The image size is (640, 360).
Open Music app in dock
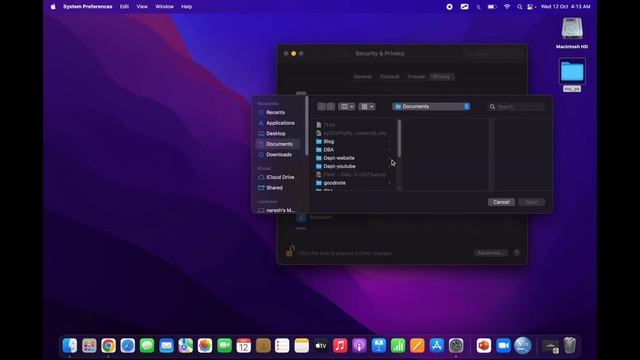340,346
